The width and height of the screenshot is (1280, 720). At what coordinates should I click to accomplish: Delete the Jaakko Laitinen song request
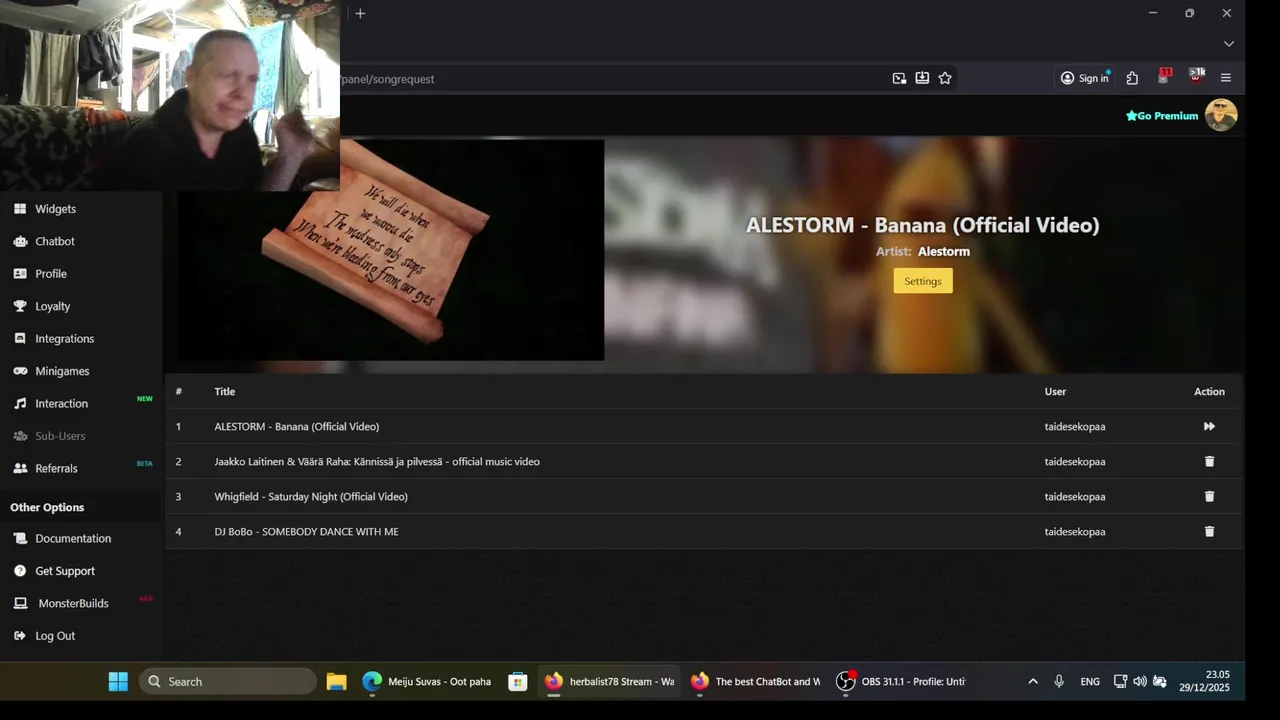click(1209, 461)
